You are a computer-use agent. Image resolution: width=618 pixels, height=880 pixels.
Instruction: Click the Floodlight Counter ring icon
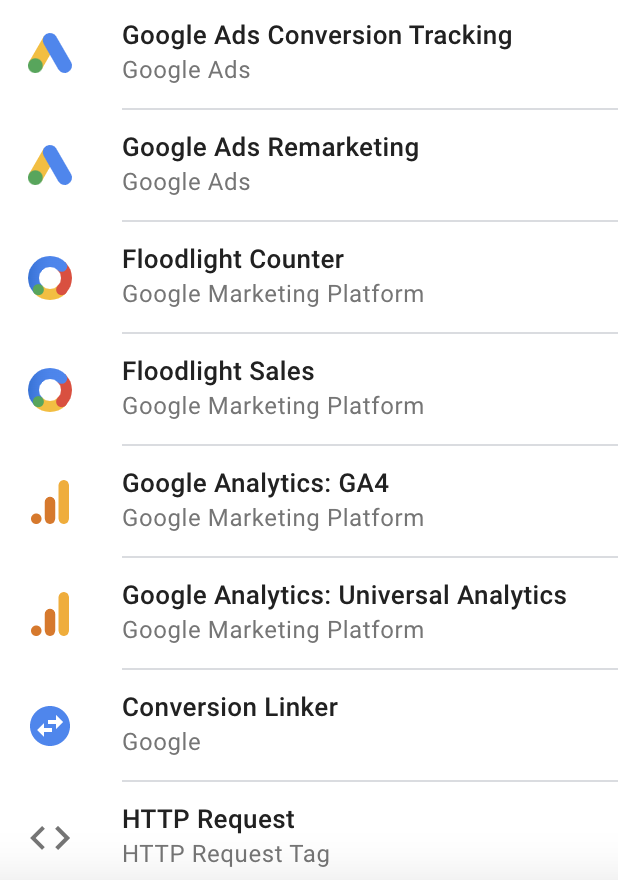point(50,278)
